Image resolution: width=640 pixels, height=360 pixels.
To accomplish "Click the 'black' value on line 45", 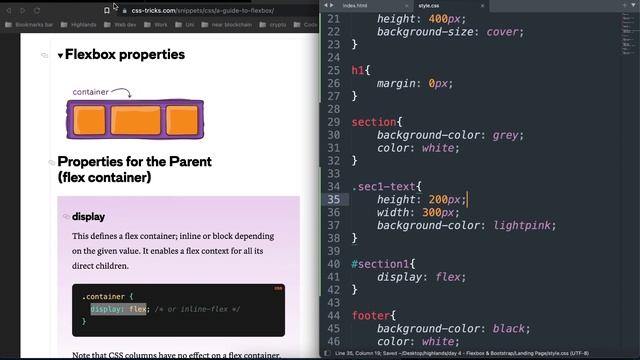I will (509, 329).
